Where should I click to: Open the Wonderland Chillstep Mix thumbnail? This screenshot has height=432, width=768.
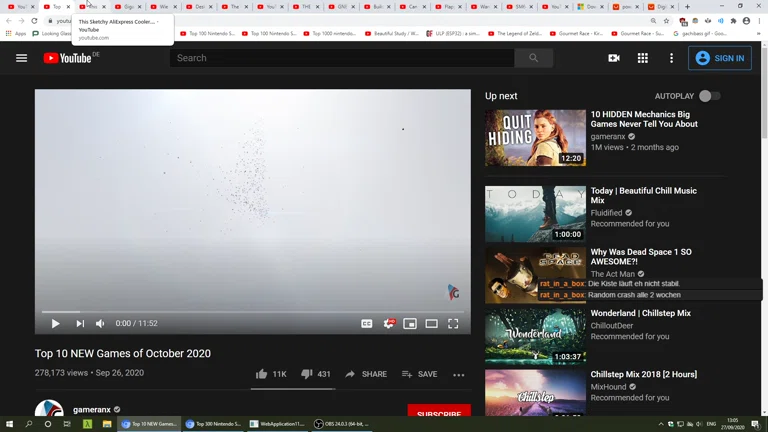(x=535, y=336)
